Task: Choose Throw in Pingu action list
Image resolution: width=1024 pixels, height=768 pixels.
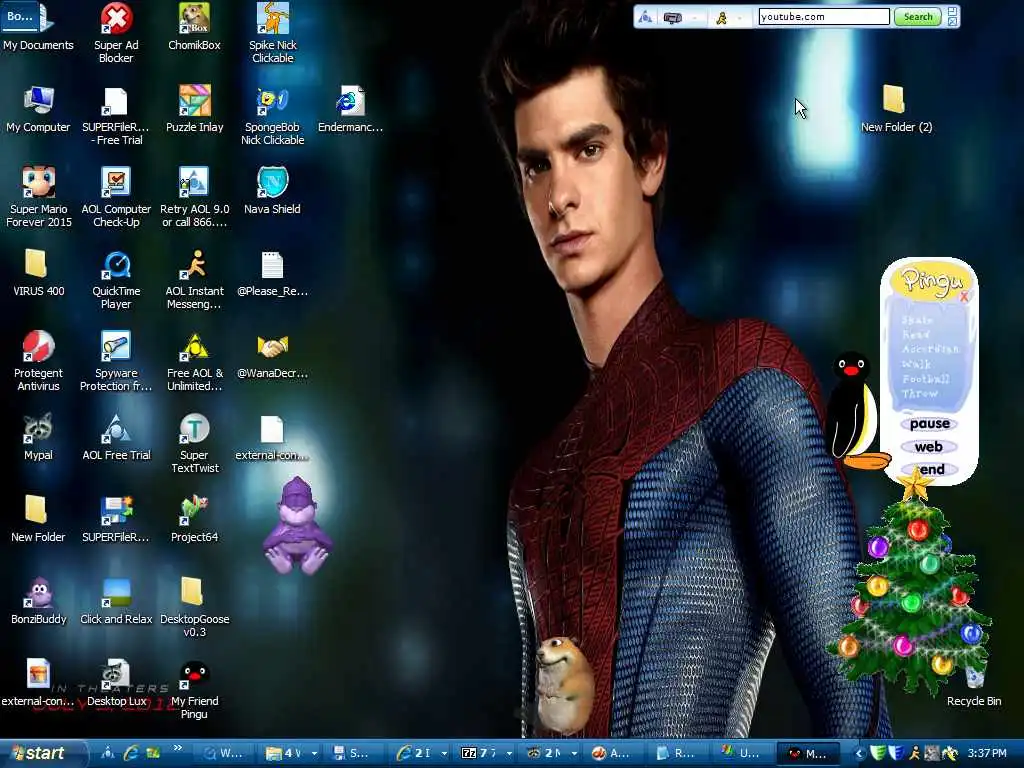Action: pos(920,394)
